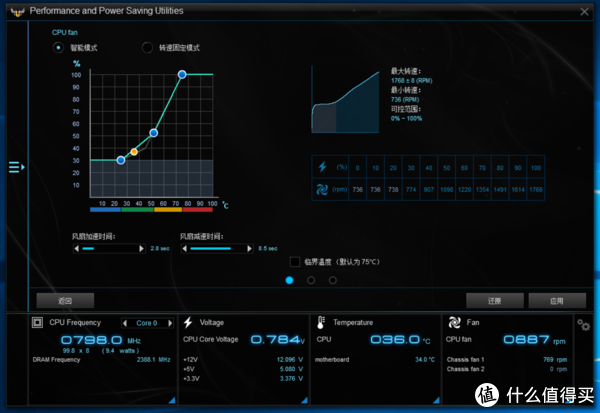Click the green temperature range color bar
The width and height of the screenshot is (600, 413).
click(x=137, y=209)
